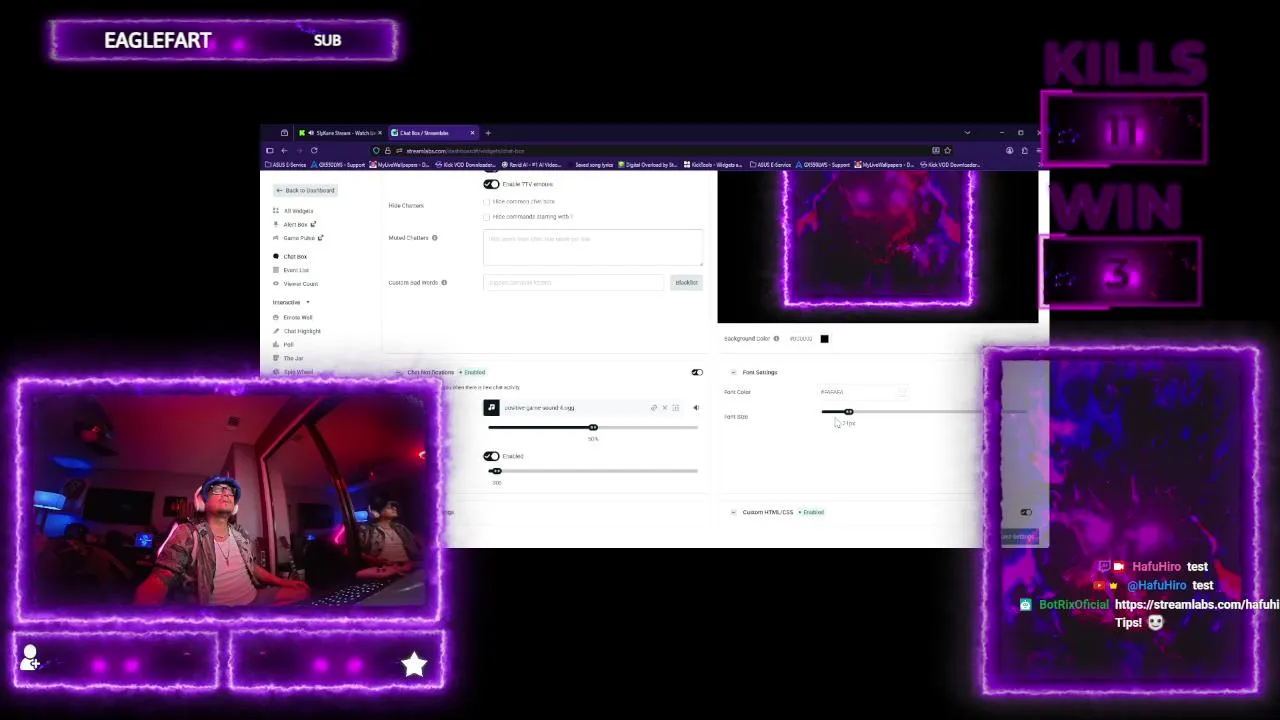Open Emote Wall widget

298,318
